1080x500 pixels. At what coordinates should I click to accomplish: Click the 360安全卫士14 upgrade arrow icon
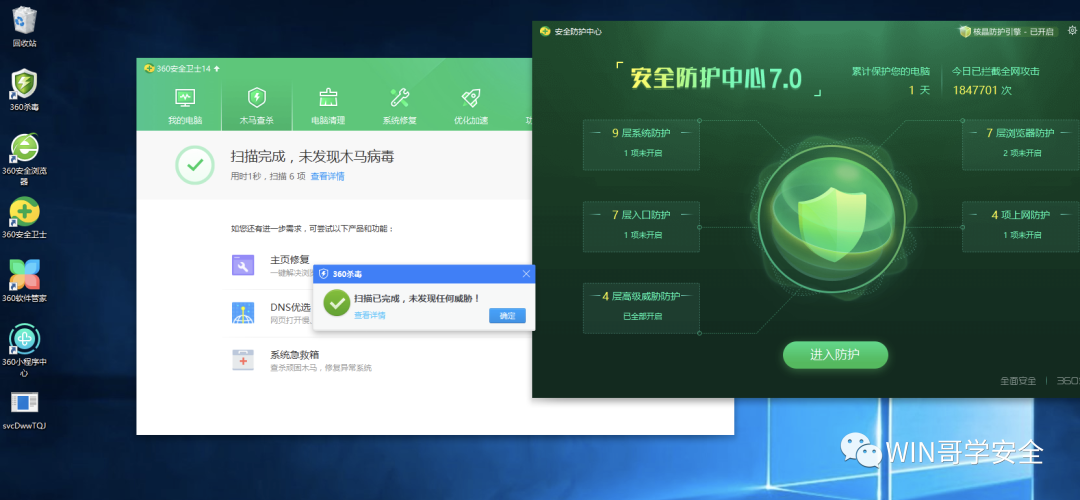coord(217,68)
